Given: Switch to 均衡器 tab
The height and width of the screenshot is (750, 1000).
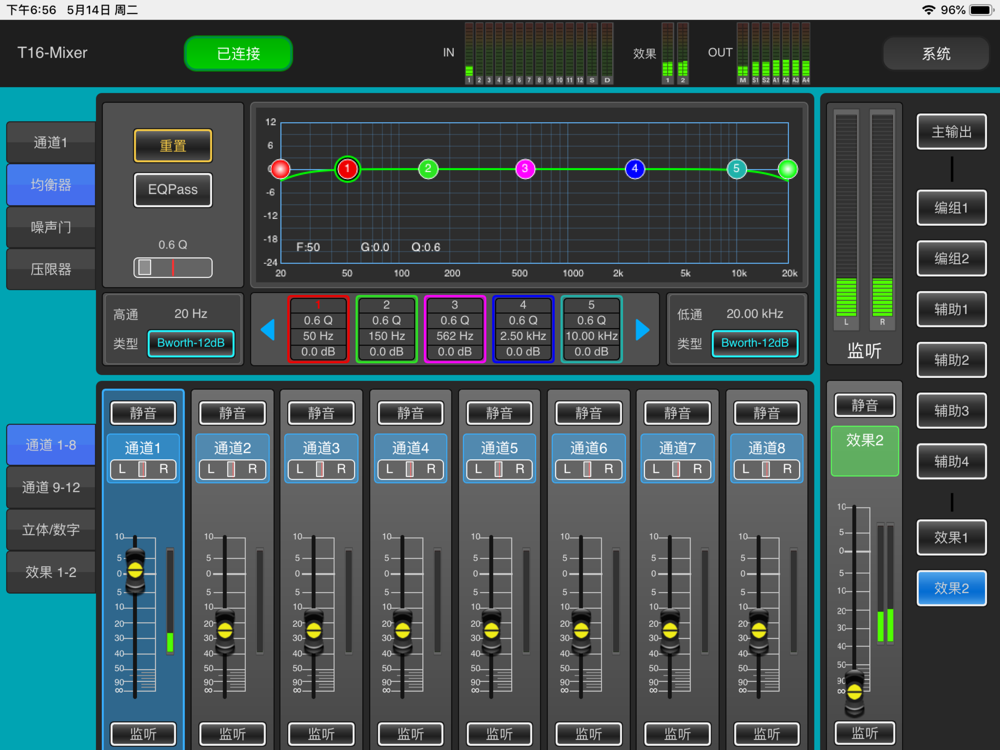Looking at the screenshot, I should [51, 185].
